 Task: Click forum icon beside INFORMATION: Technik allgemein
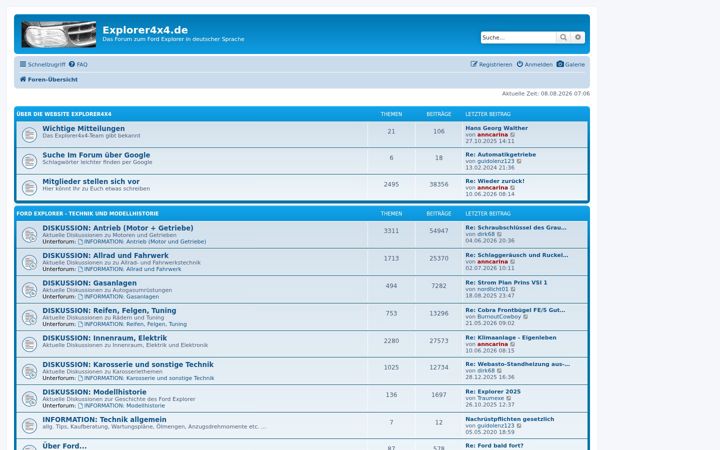pyautogui.click(x=29, y=426)
